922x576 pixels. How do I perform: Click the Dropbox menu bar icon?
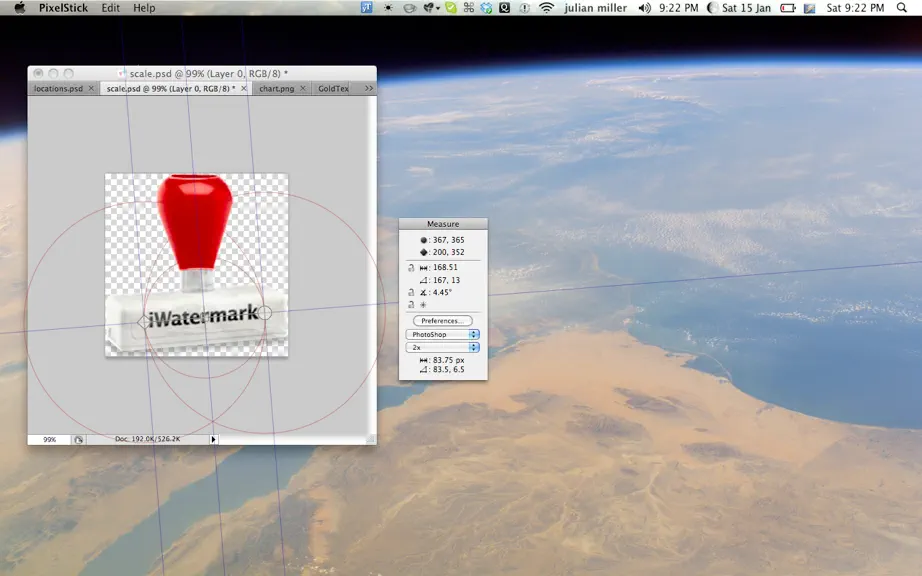click(486, 8)
